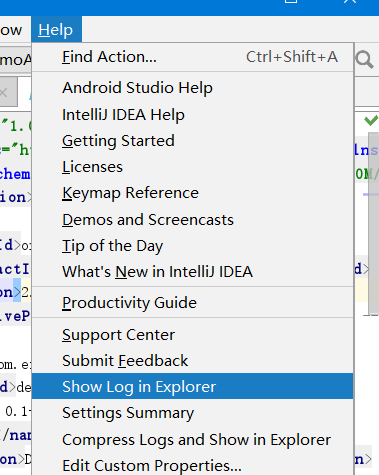Open the Help menu
This screenshot has width=379, height=475.
coord(56,30)
